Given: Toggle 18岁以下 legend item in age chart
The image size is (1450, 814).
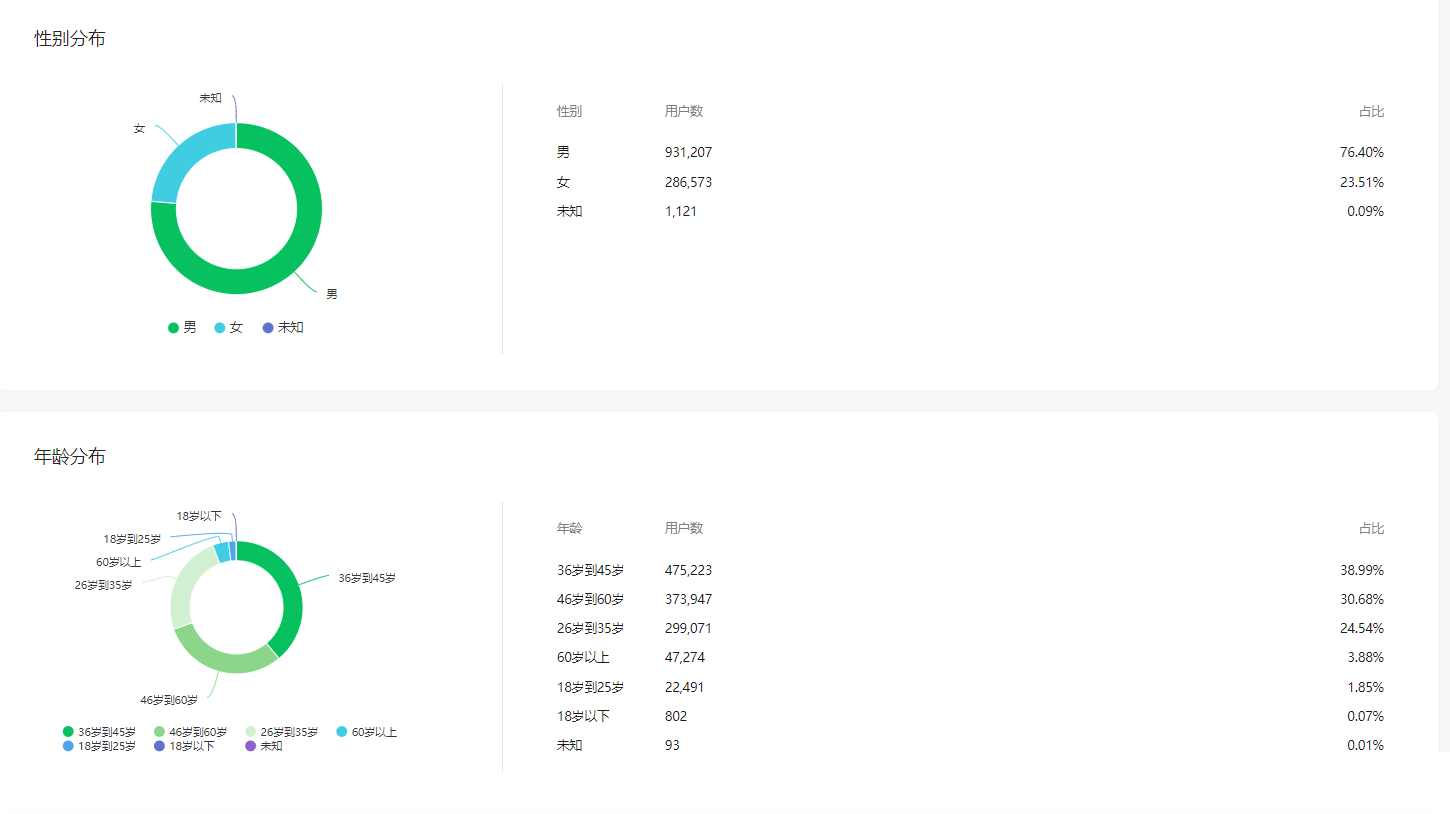Looking at the screenshot, I should 184,746.
